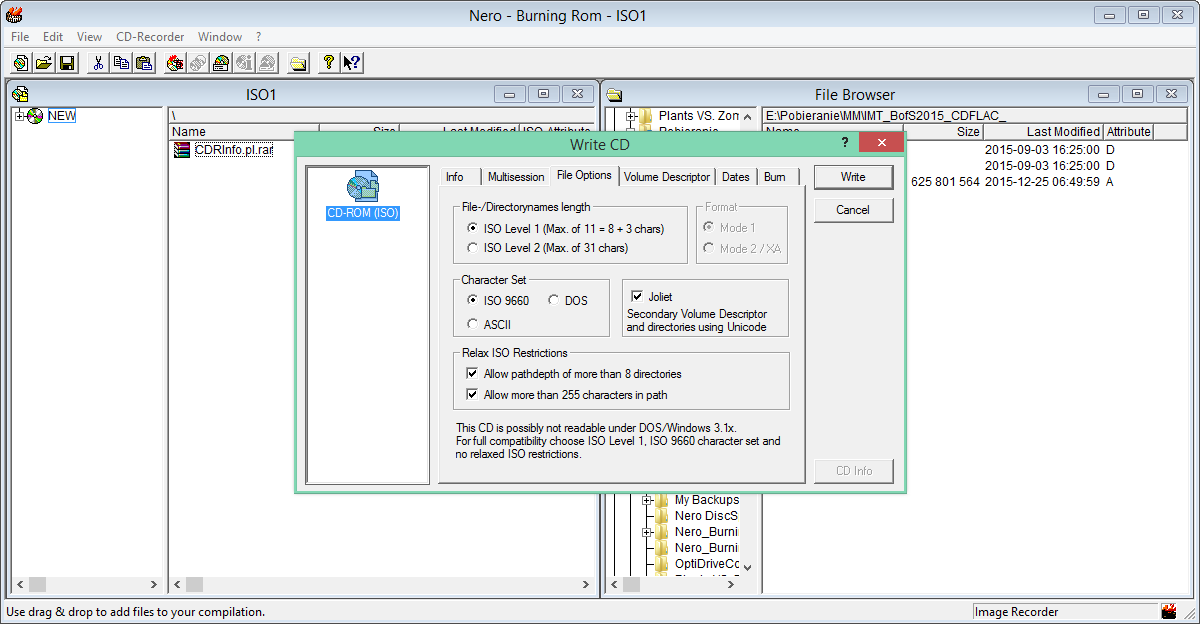Open the Edit menu
Viewport: 1200px width, 624px height.
(53, 37)
